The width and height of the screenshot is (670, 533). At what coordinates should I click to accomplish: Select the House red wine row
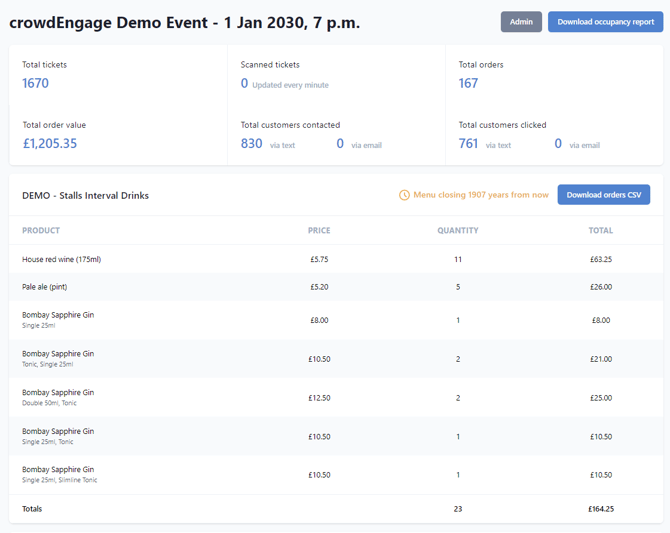pos(62,259)
